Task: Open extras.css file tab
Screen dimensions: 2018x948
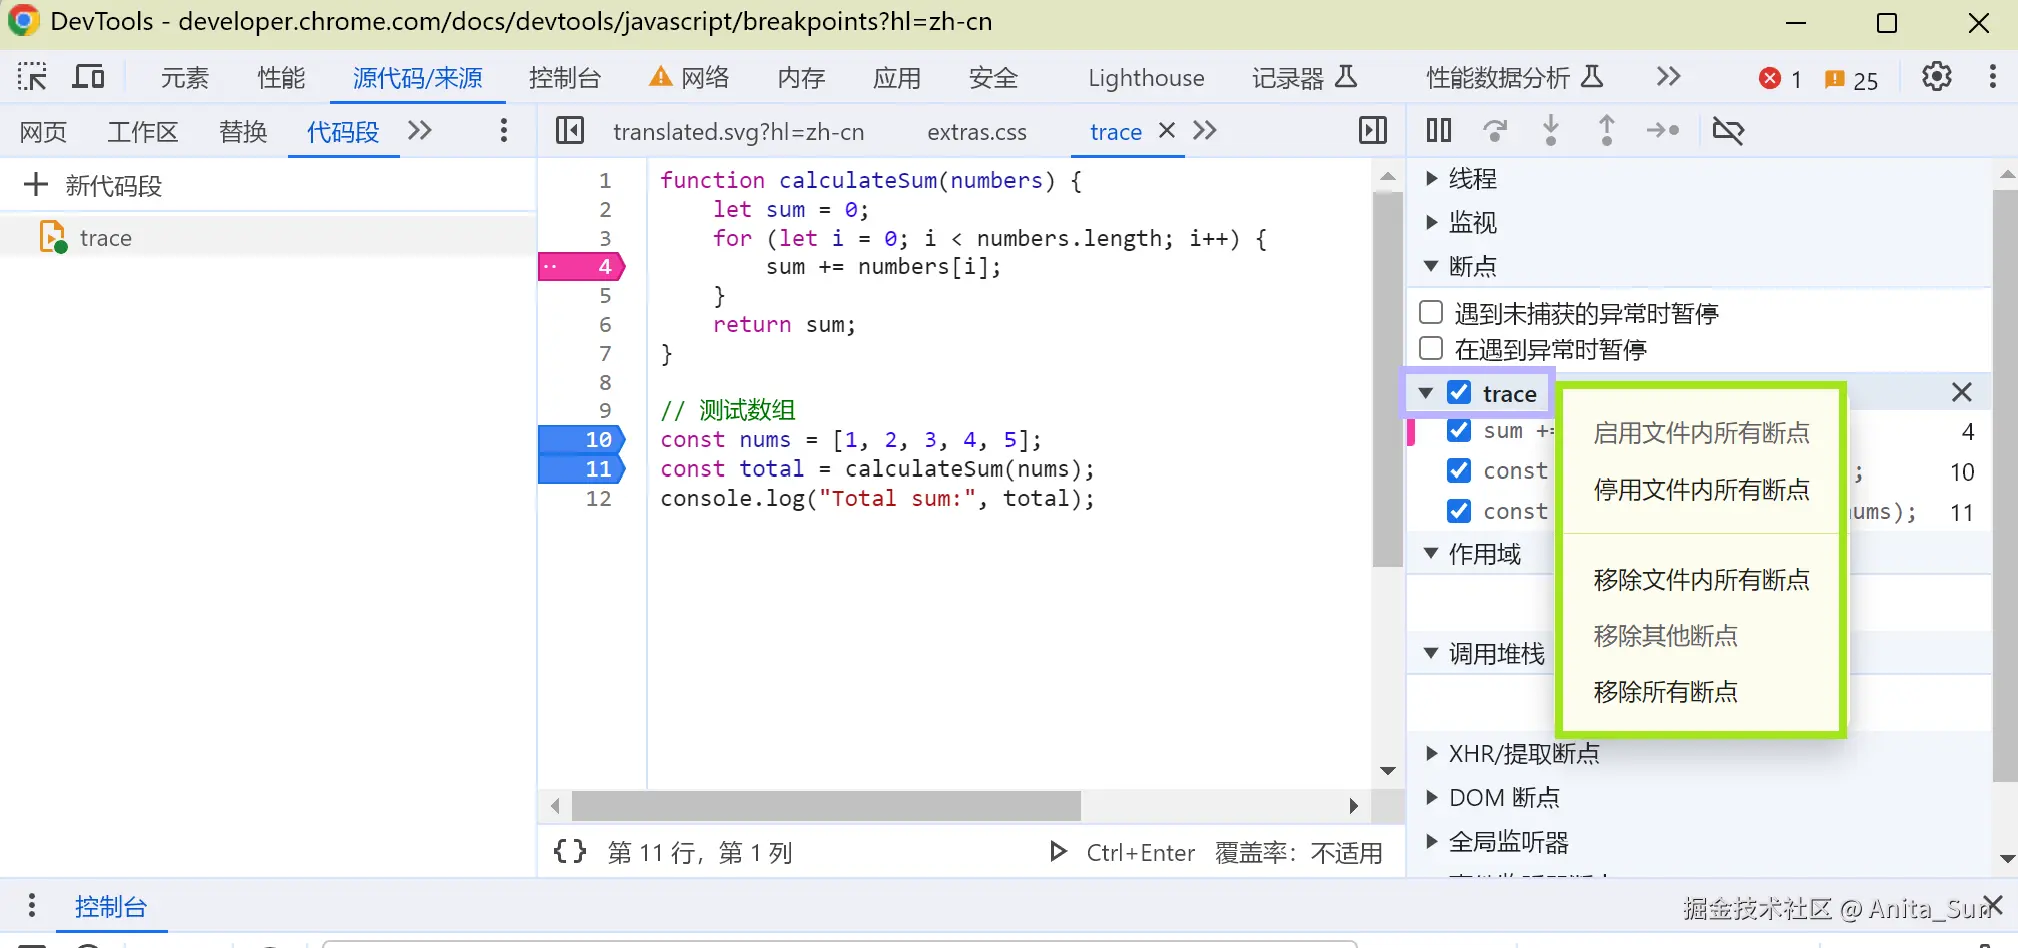Action: click(x=977, y=131)
